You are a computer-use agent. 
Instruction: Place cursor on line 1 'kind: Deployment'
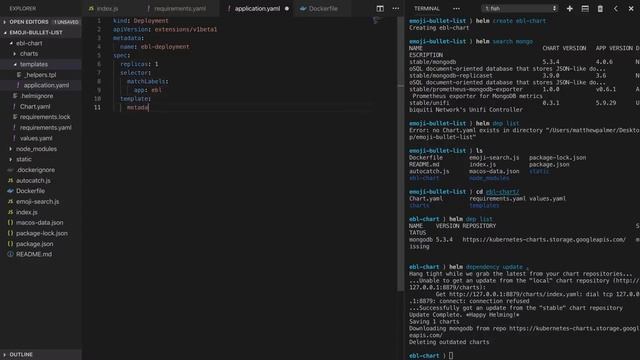click(x=140, y=20)
